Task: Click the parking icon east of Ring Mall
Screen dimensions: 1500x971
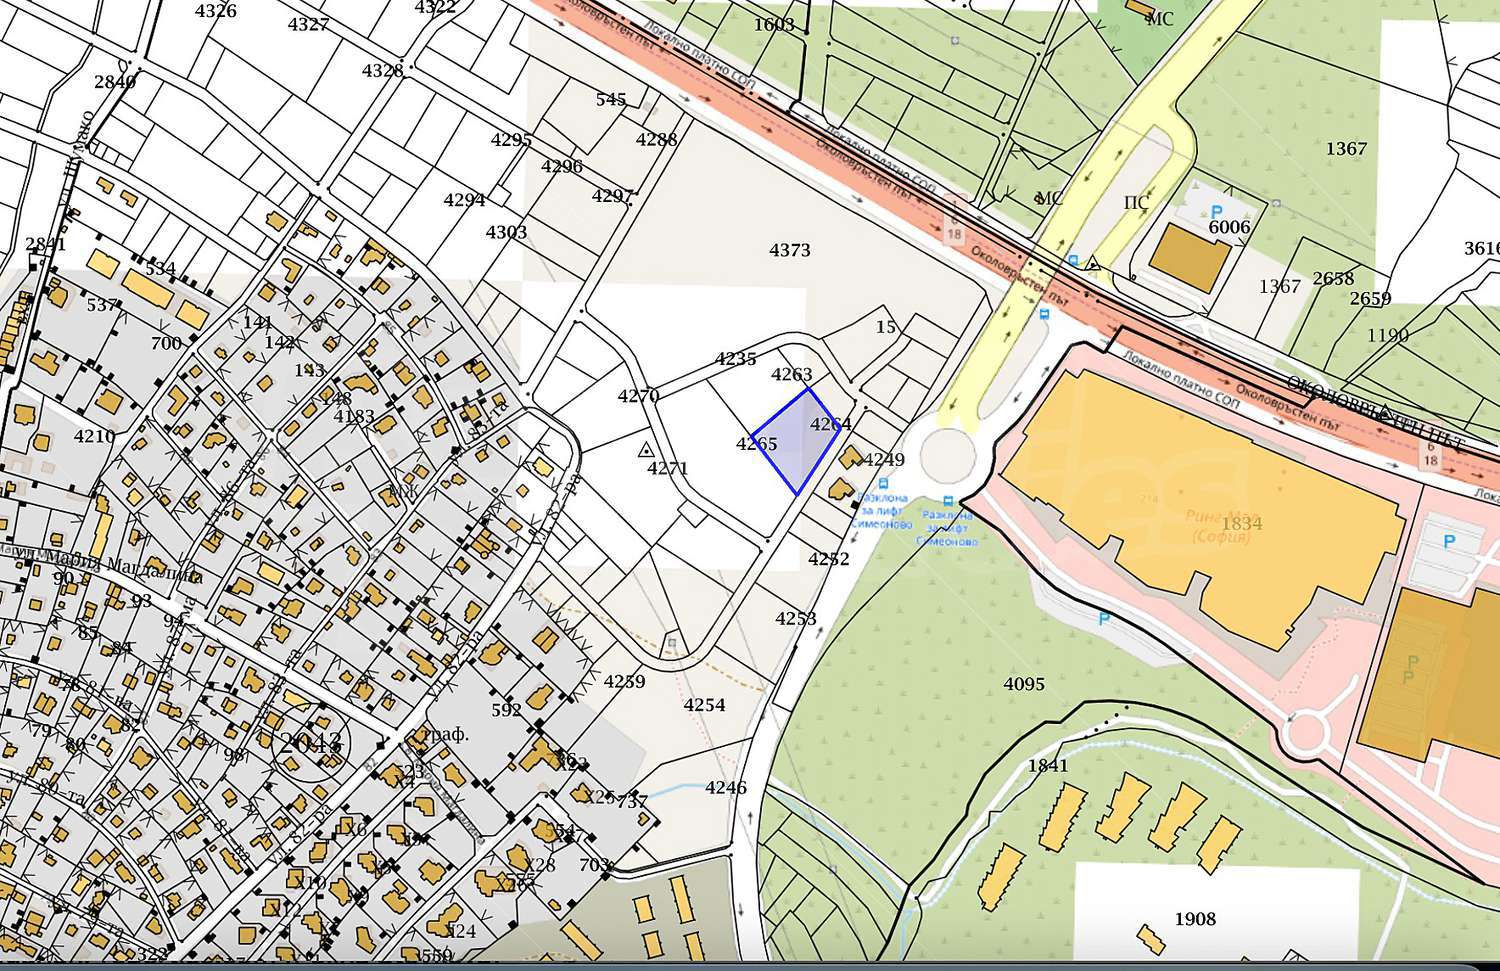Action: pos(1449,541)
